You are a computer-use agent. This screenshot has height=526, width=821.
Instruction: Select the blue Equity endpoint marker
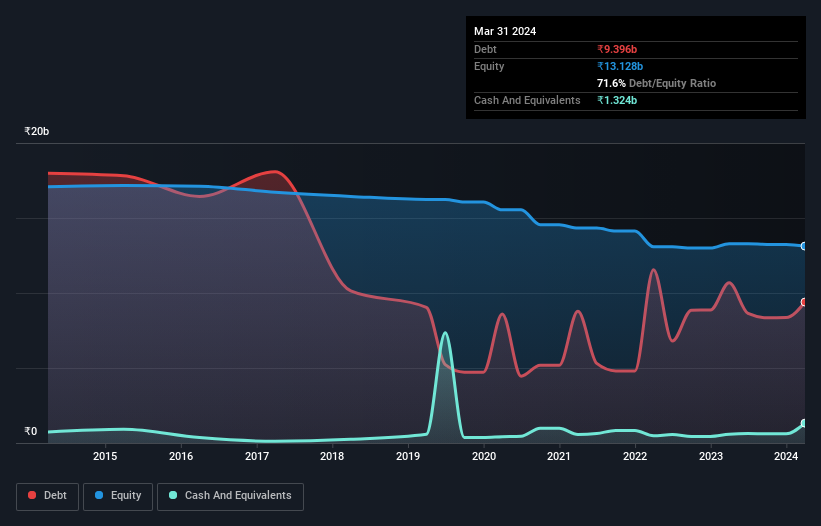(804, 246)
